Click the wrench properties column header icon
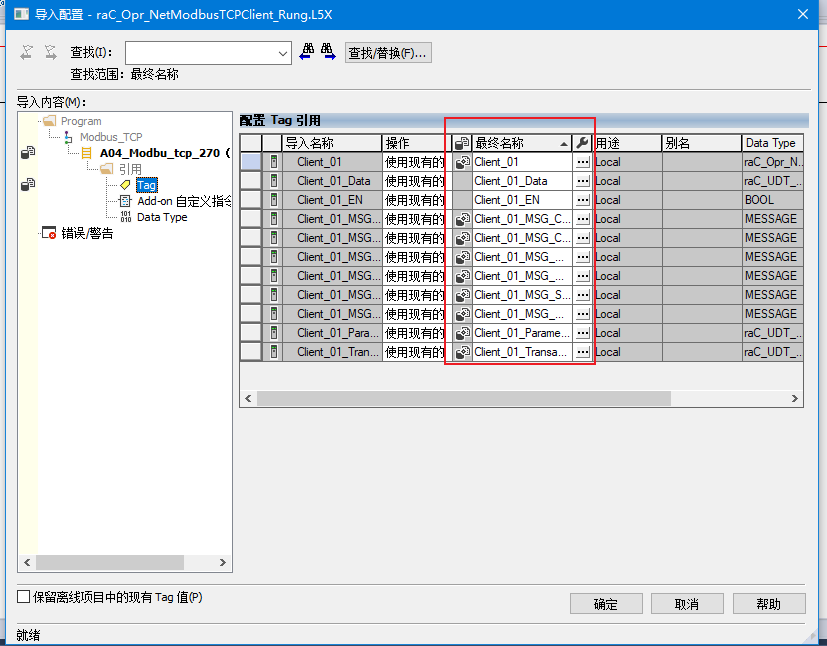Screen dimensions: 827x646 point(583,143)
